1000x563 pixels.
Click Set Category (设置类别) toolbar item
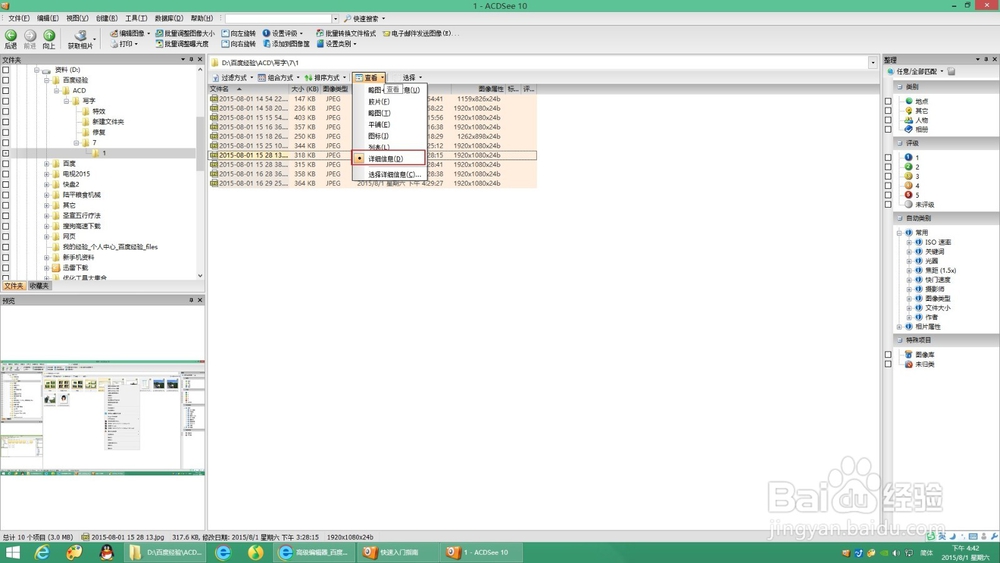tap(337, 44)
